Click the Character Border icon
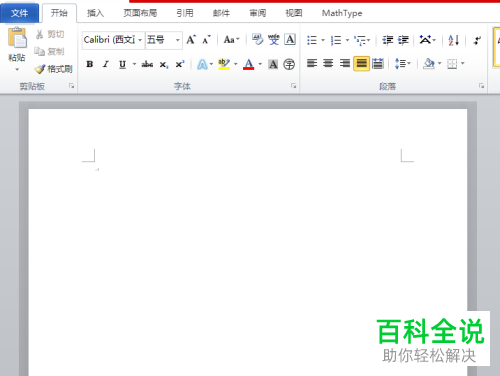This screenshot has width=500, height=376. (x=290, y=39)
